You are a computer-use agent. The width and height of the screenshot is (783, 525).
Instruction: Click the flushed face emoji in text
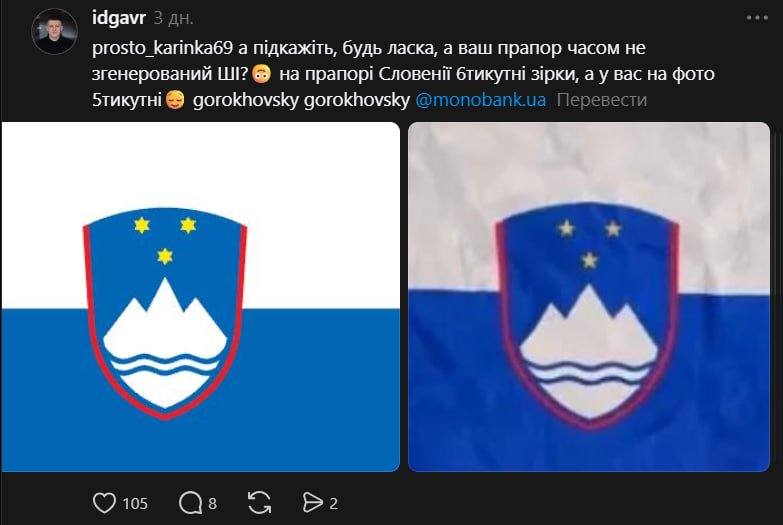pyautogui.click(x=261, y=74)
